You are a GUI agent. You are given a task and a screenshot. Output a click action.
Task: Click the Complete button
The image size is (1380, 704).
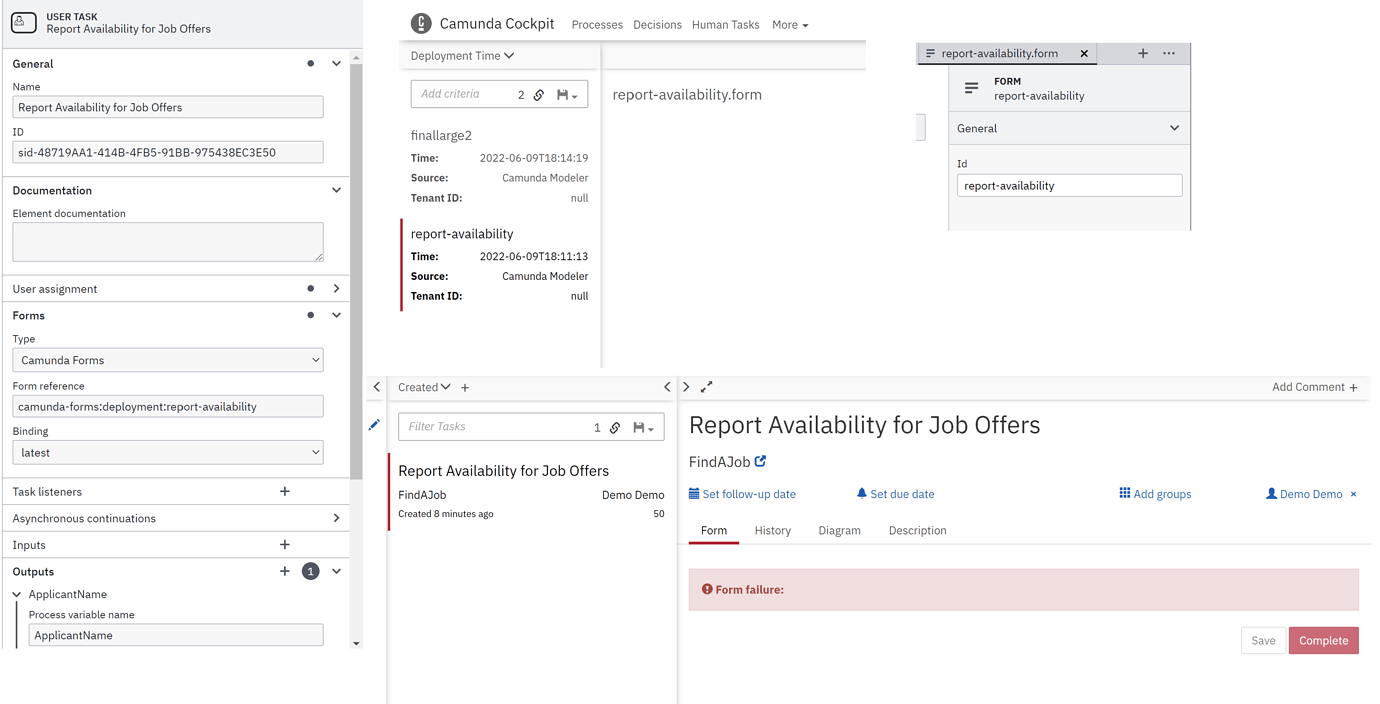[x=1324, y=641]
